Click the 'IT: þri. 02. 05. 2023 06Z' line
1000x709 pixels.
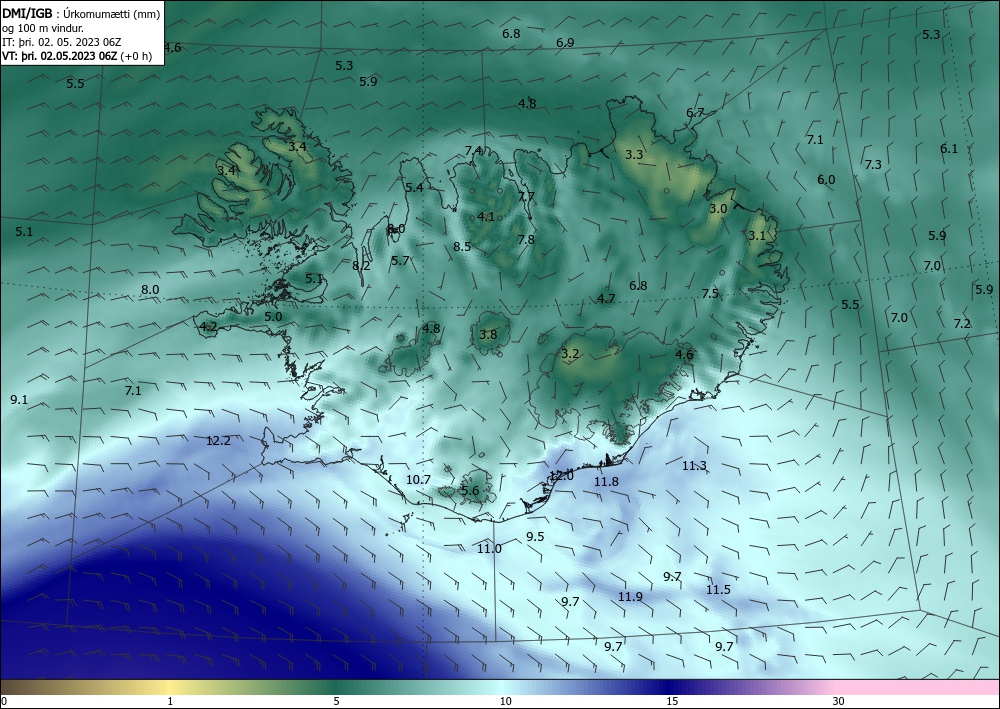(62, 42)
